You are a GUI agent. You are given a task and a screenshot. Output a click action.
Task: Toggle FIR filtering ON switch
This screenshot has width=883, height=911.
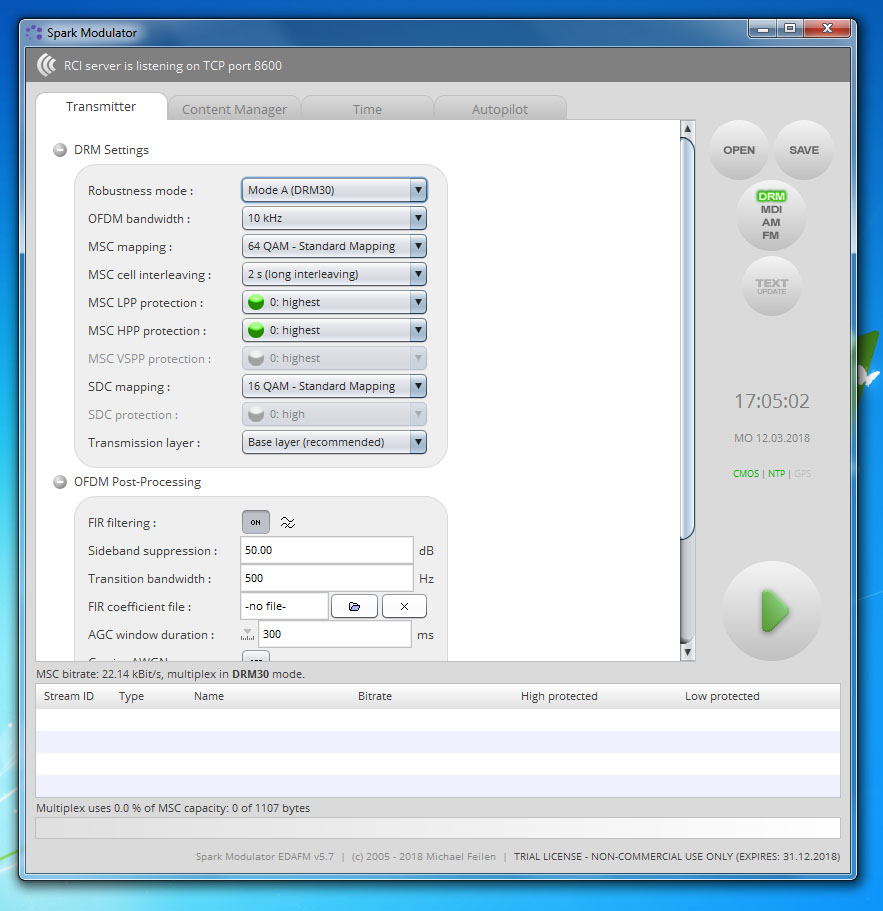pyautogui.click(x=255, y=522)
